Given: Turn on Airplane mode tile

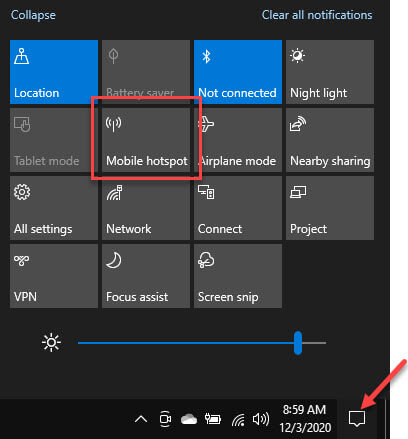Looking at the screenshot, I should click(x=238, y=140).
